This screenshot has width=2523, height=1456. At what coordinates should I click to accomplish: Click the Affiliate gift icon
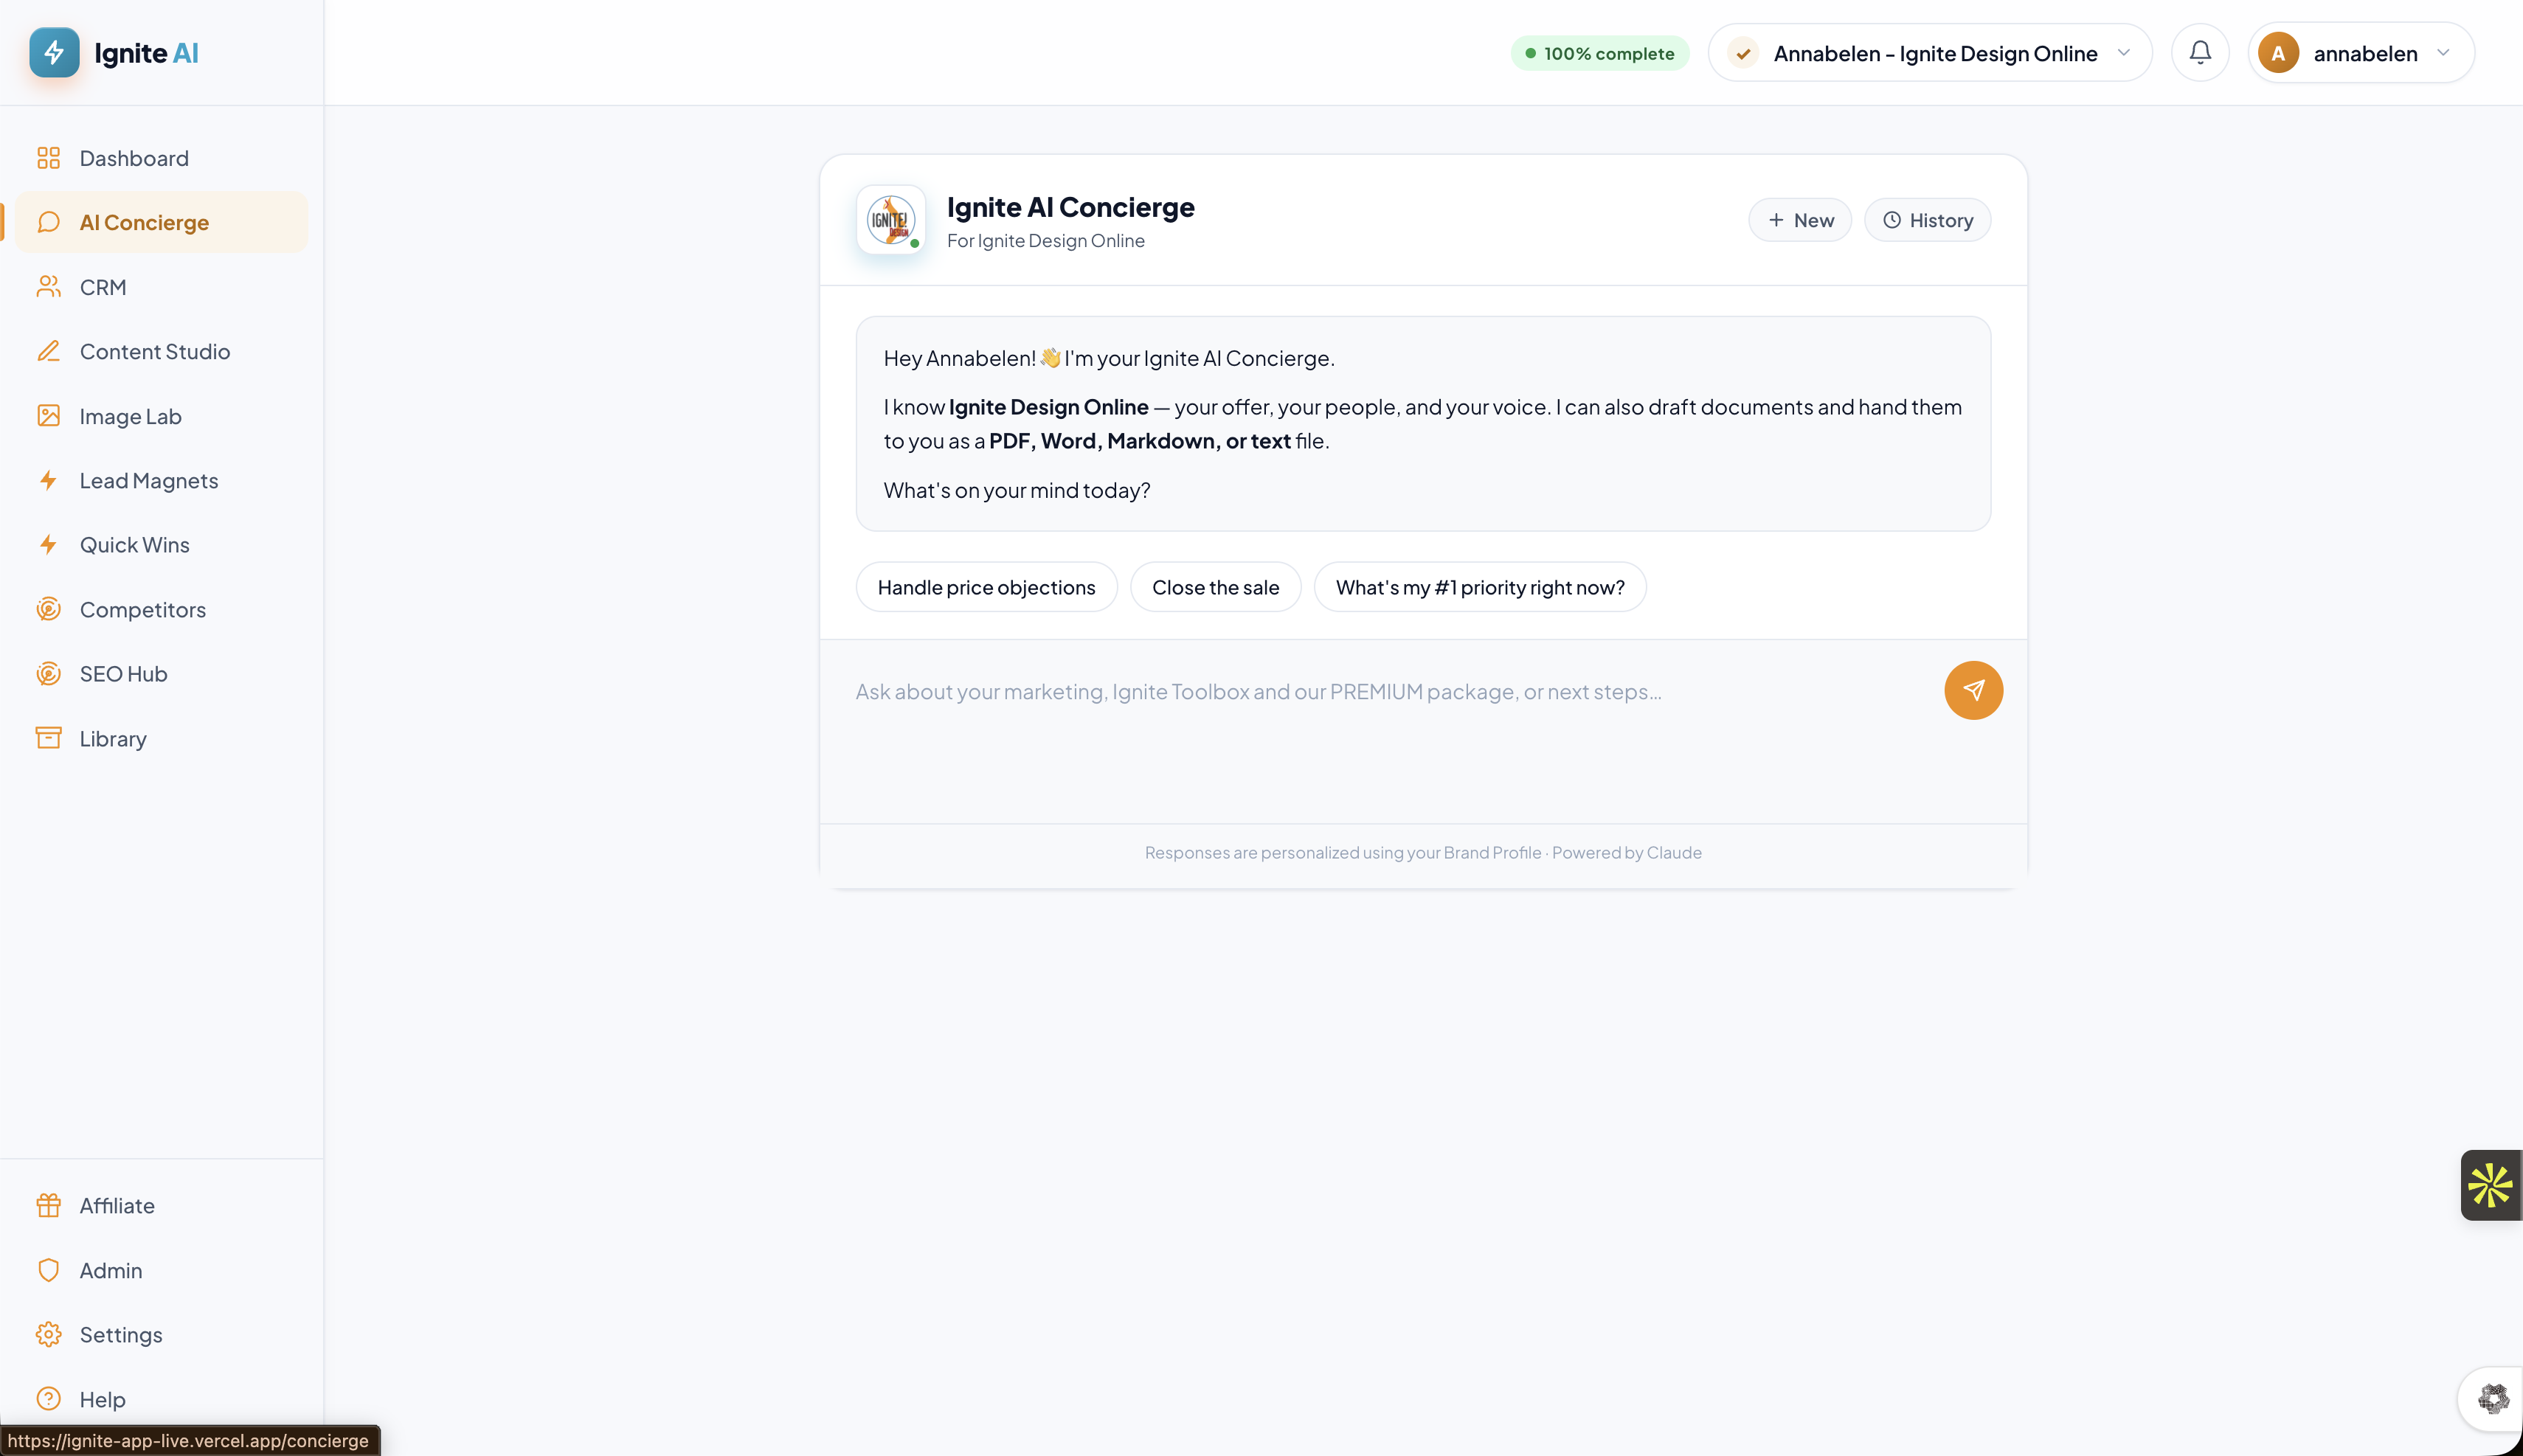coord(48,1205)
